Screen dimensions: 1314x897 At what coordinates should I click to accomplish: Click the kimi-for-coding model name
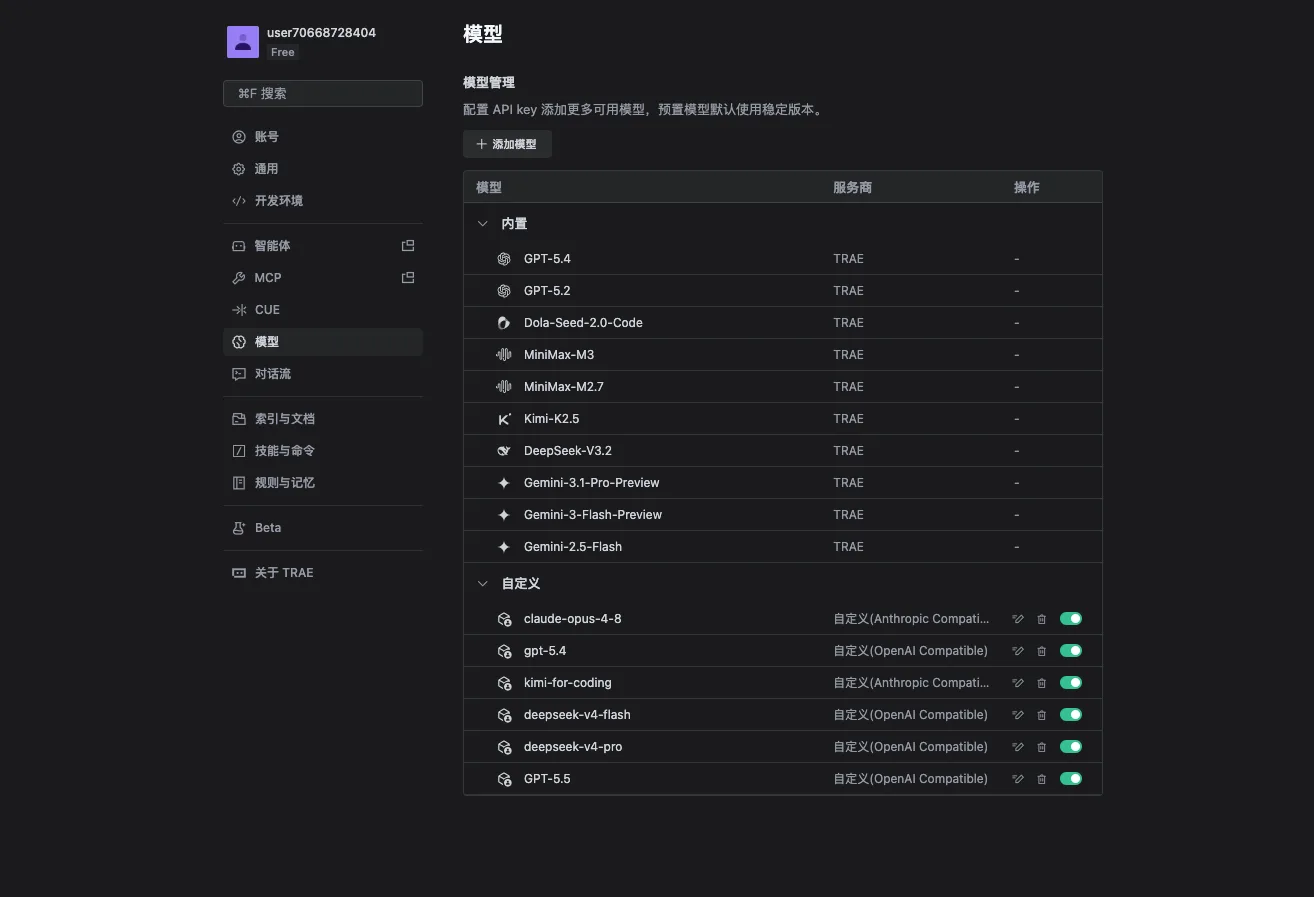568,683
